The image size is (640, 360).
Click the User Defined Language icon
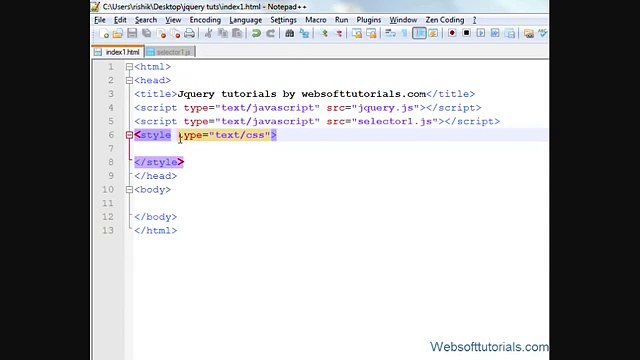coord(433,33)
